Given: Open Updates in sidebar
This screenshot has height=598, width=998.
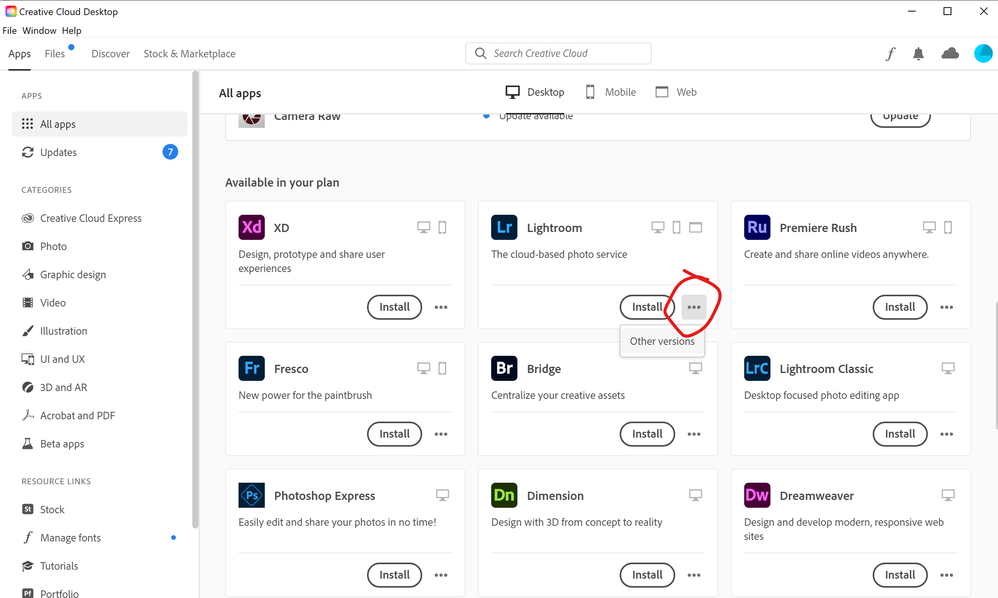Looking at the screenshot, I should click(x=100, y=152).
